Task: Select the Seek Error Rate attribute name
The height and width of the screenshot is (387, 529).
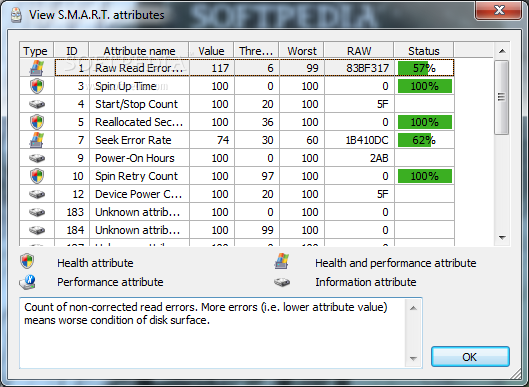Action: [133, 140]
